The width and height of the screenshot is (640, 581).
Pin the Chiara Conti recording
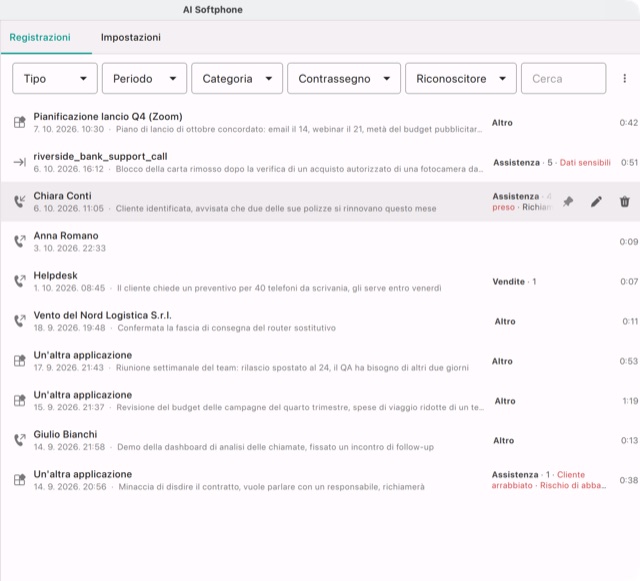(568, 201)
